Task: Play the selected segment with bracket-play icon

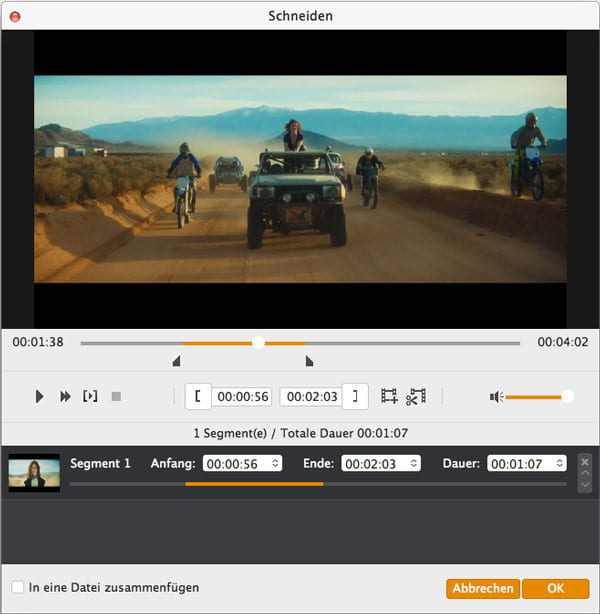Action: [90, 397]
